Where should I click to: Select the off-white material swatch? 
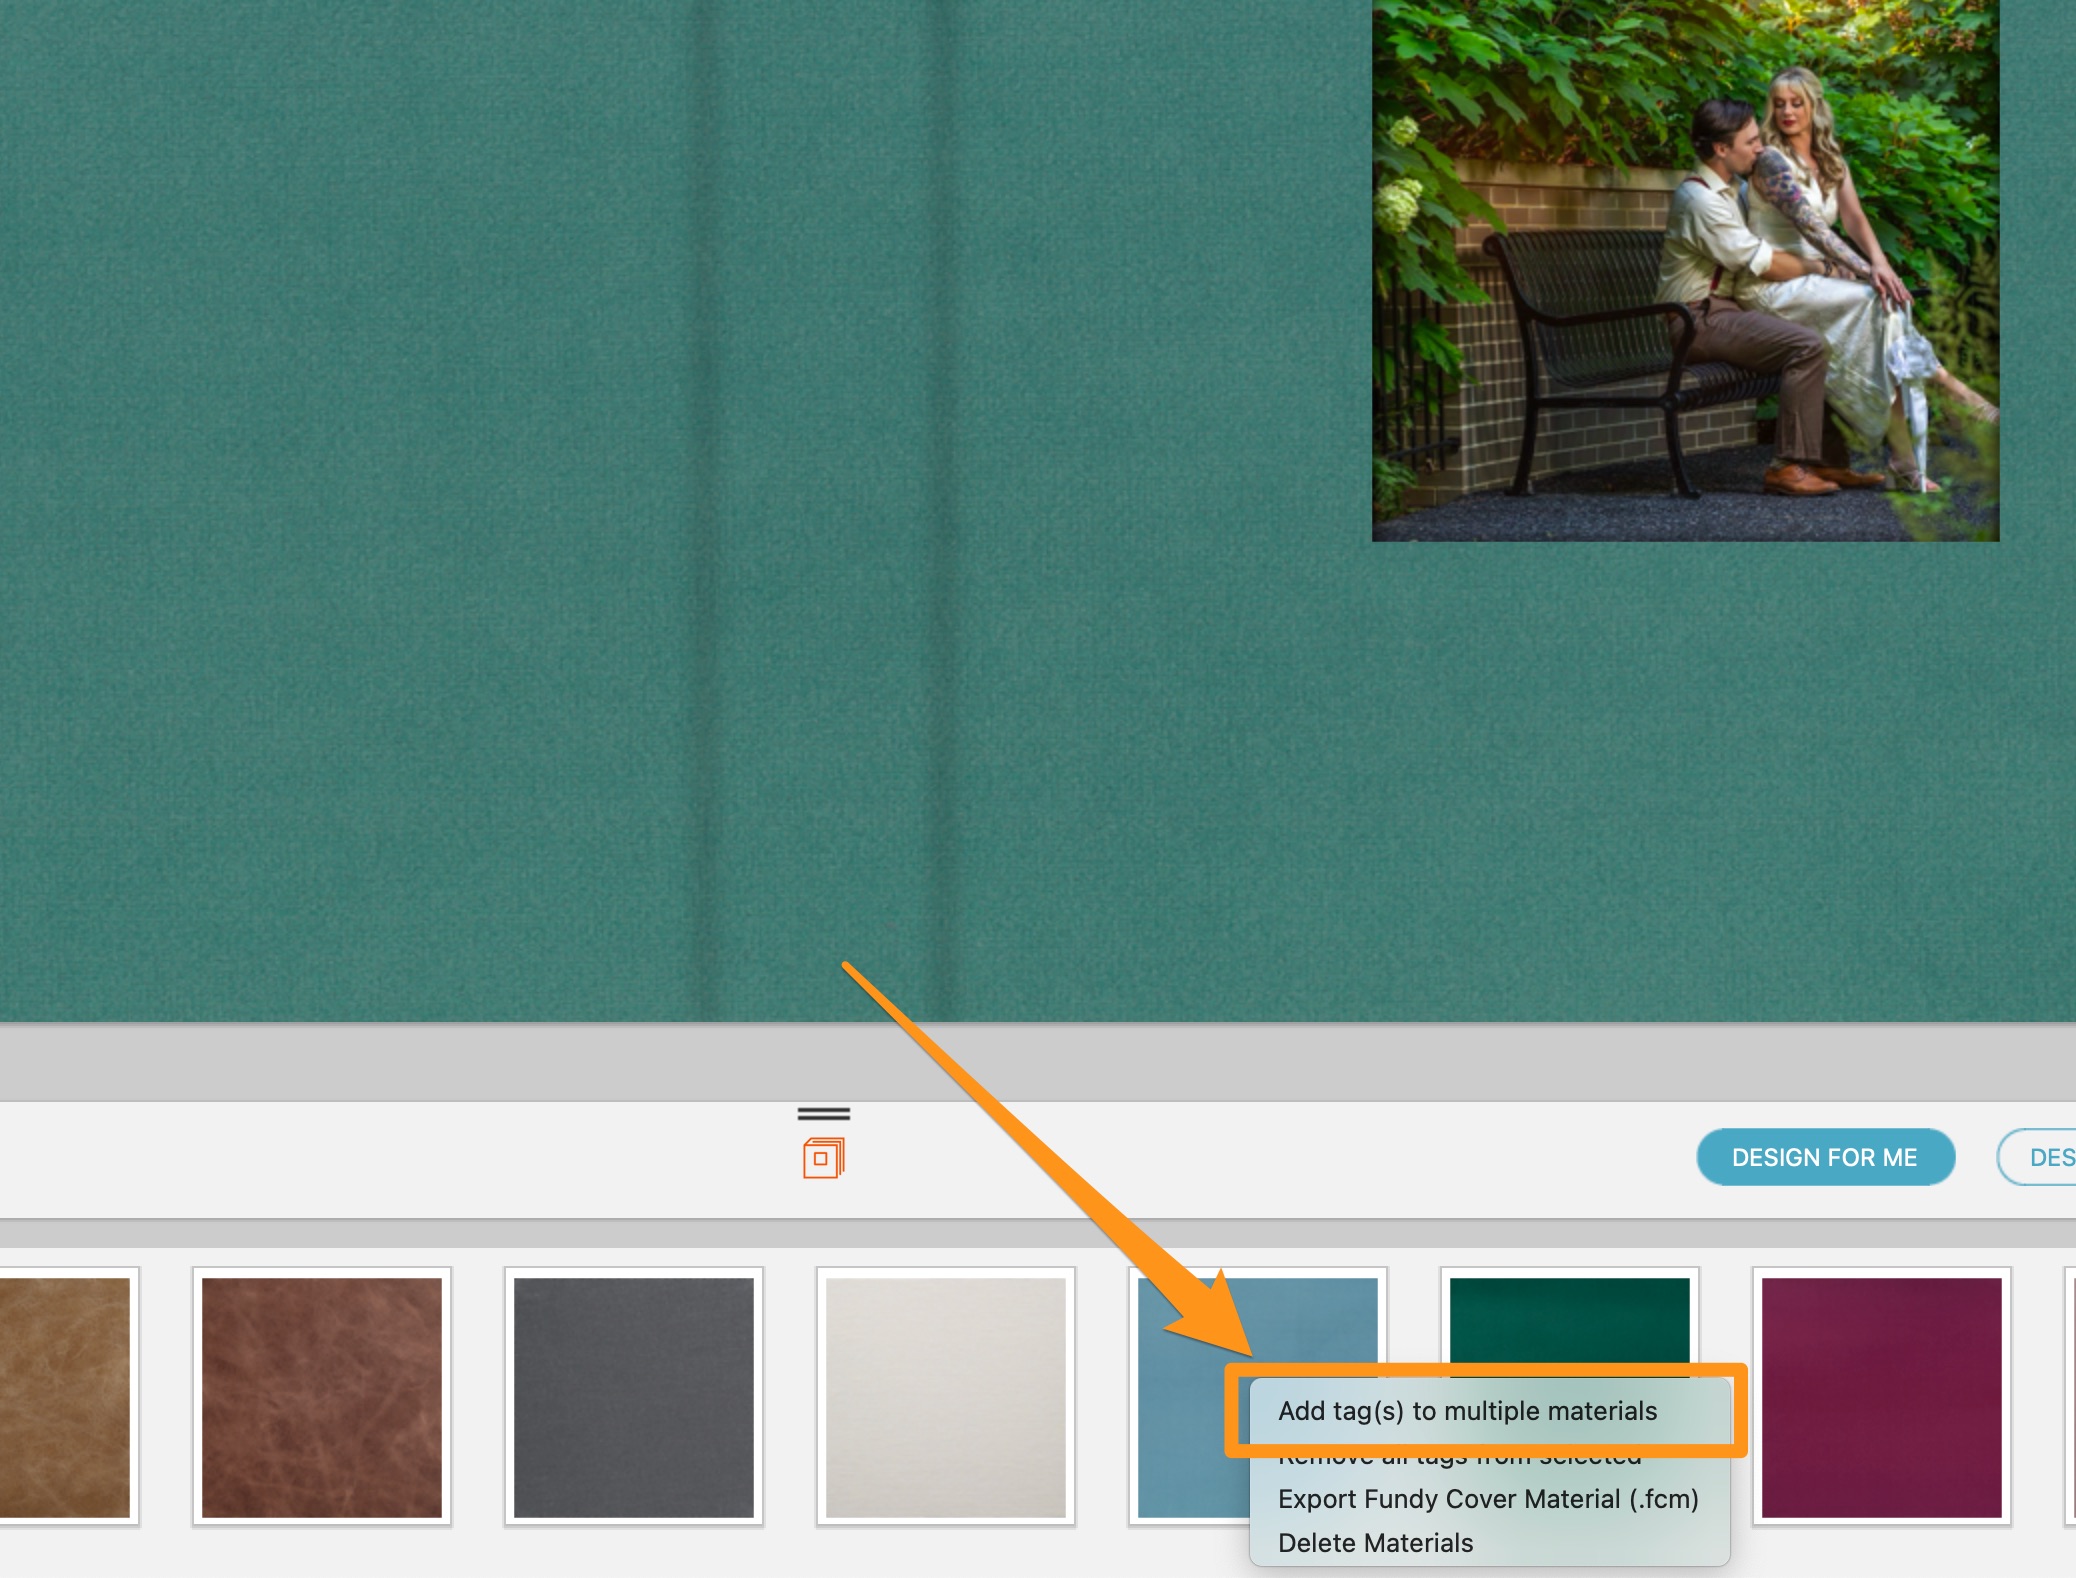[x=946, y=1397]
